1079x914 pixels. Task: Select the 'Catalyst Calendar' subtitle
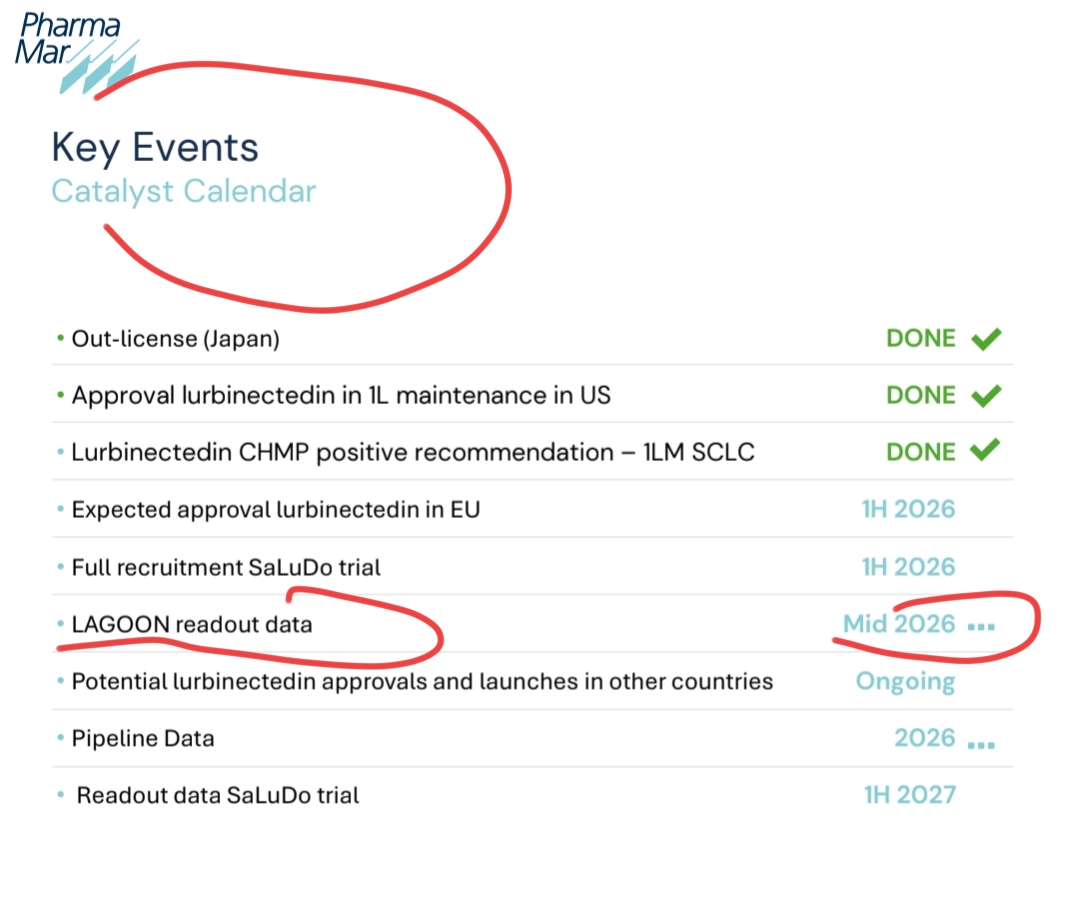(x=184, y=191)
